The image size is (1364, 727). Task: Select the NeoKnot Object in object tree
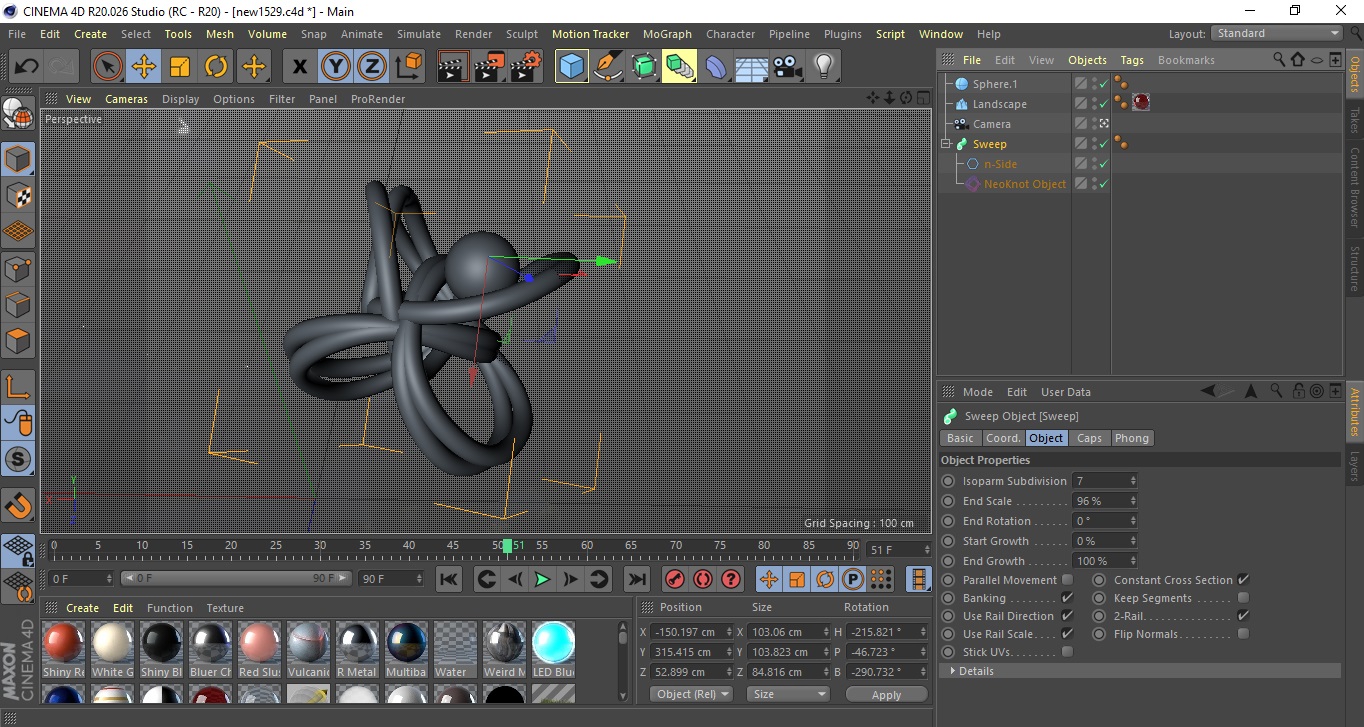(x=1024, y=184)
